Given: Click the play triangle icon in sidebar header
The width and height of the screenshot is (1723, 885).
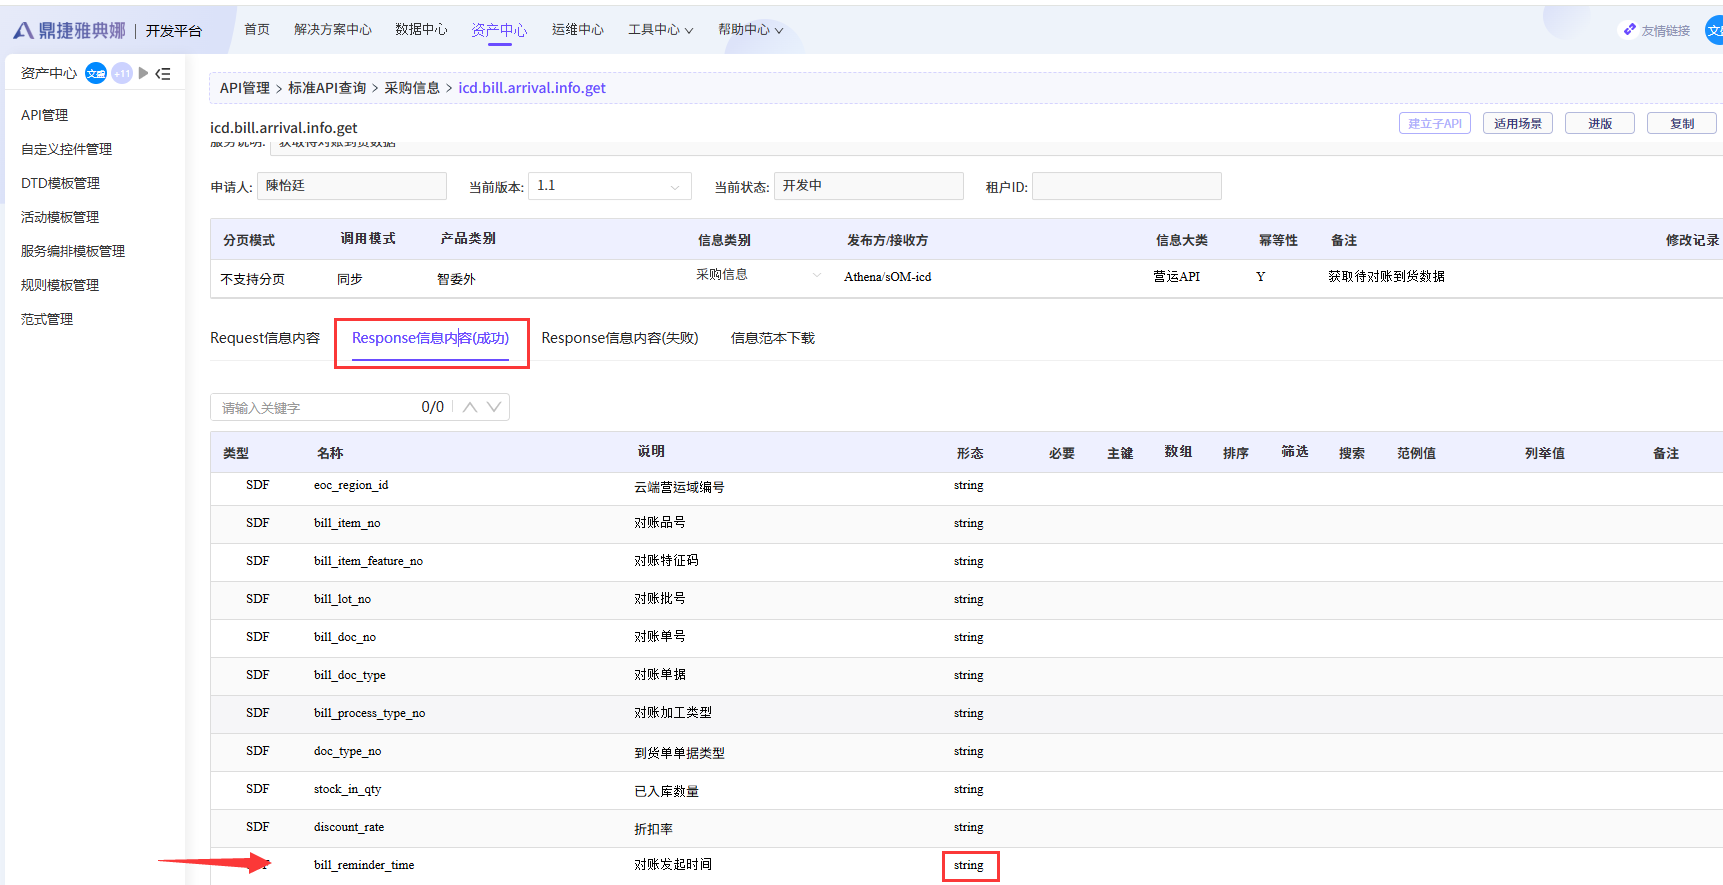Looking at the screenshot, I should (x=143, y=73).
